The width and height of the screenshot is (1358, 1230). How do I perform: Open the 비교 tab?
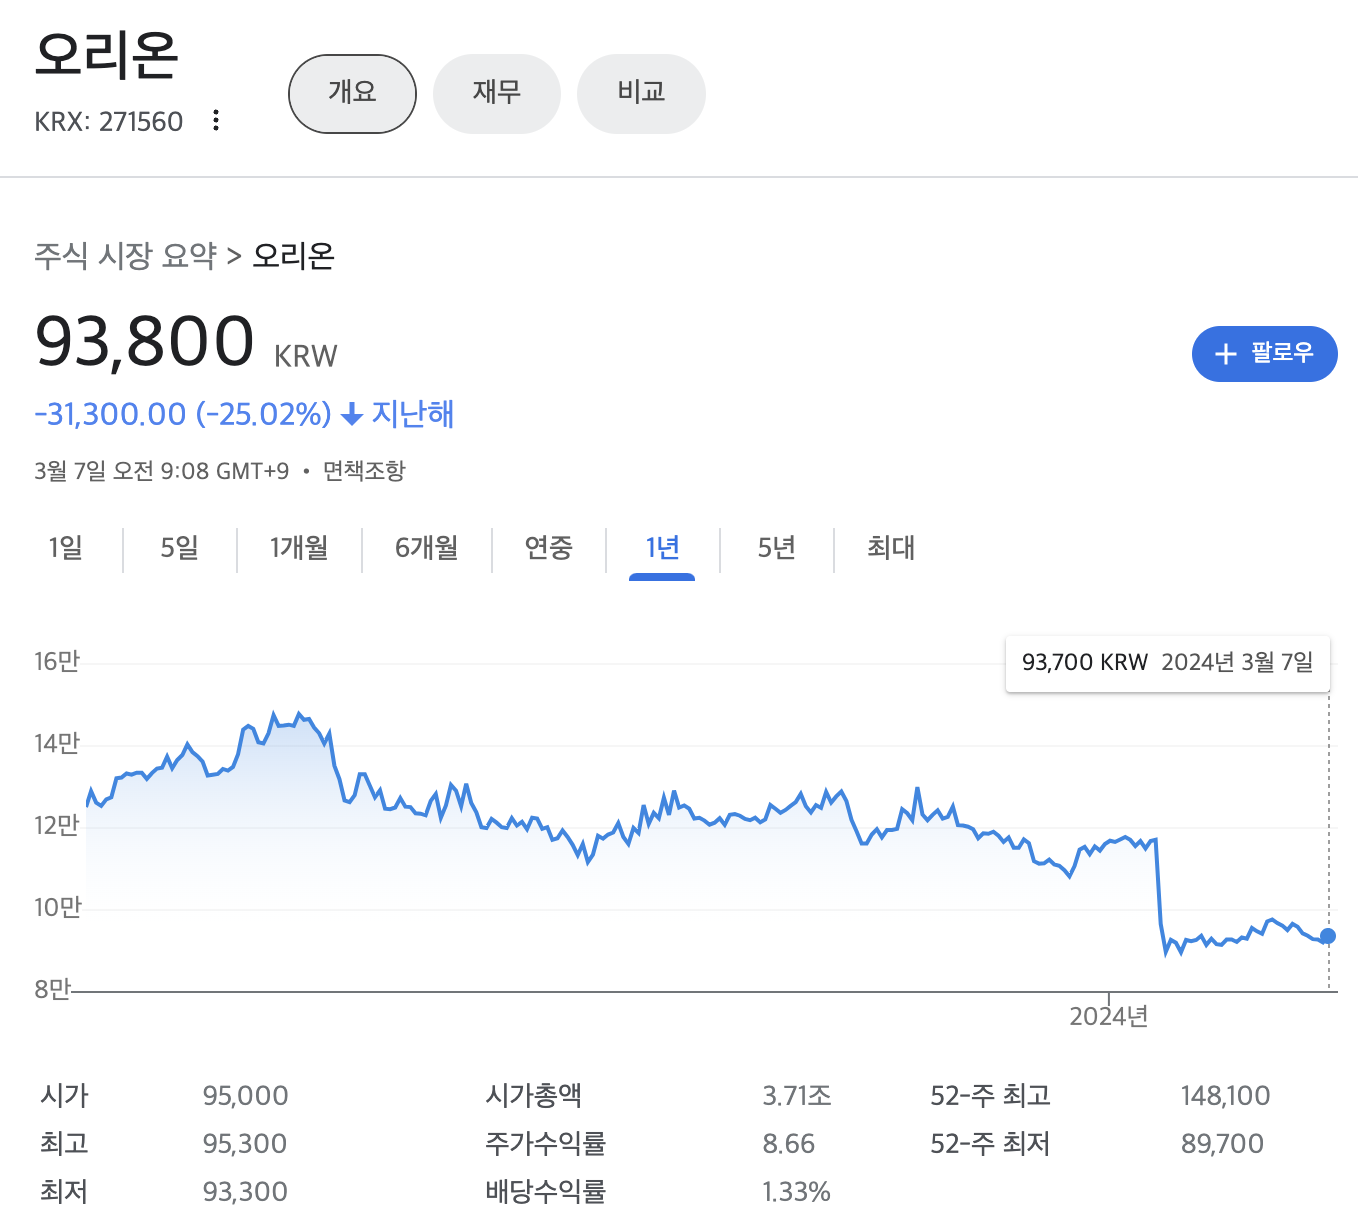coord(641,94)
